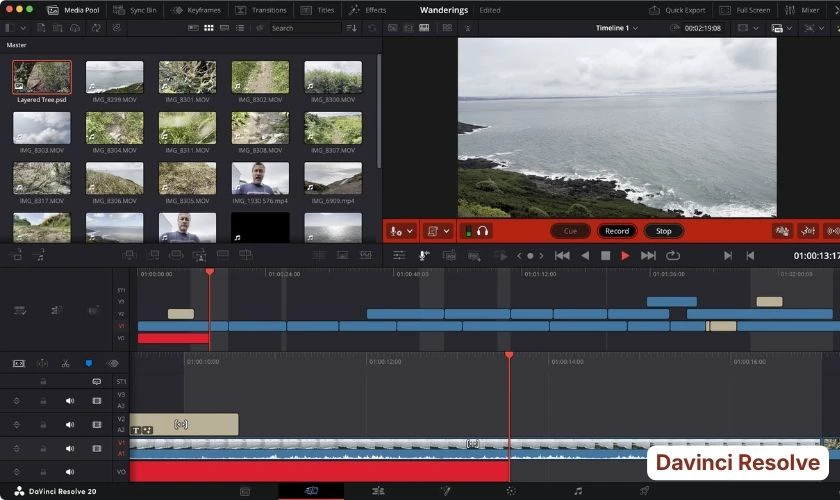This screenshot has height=500, width=840.
Task: Click the Cue button
Action: click(x=570, y=231)
